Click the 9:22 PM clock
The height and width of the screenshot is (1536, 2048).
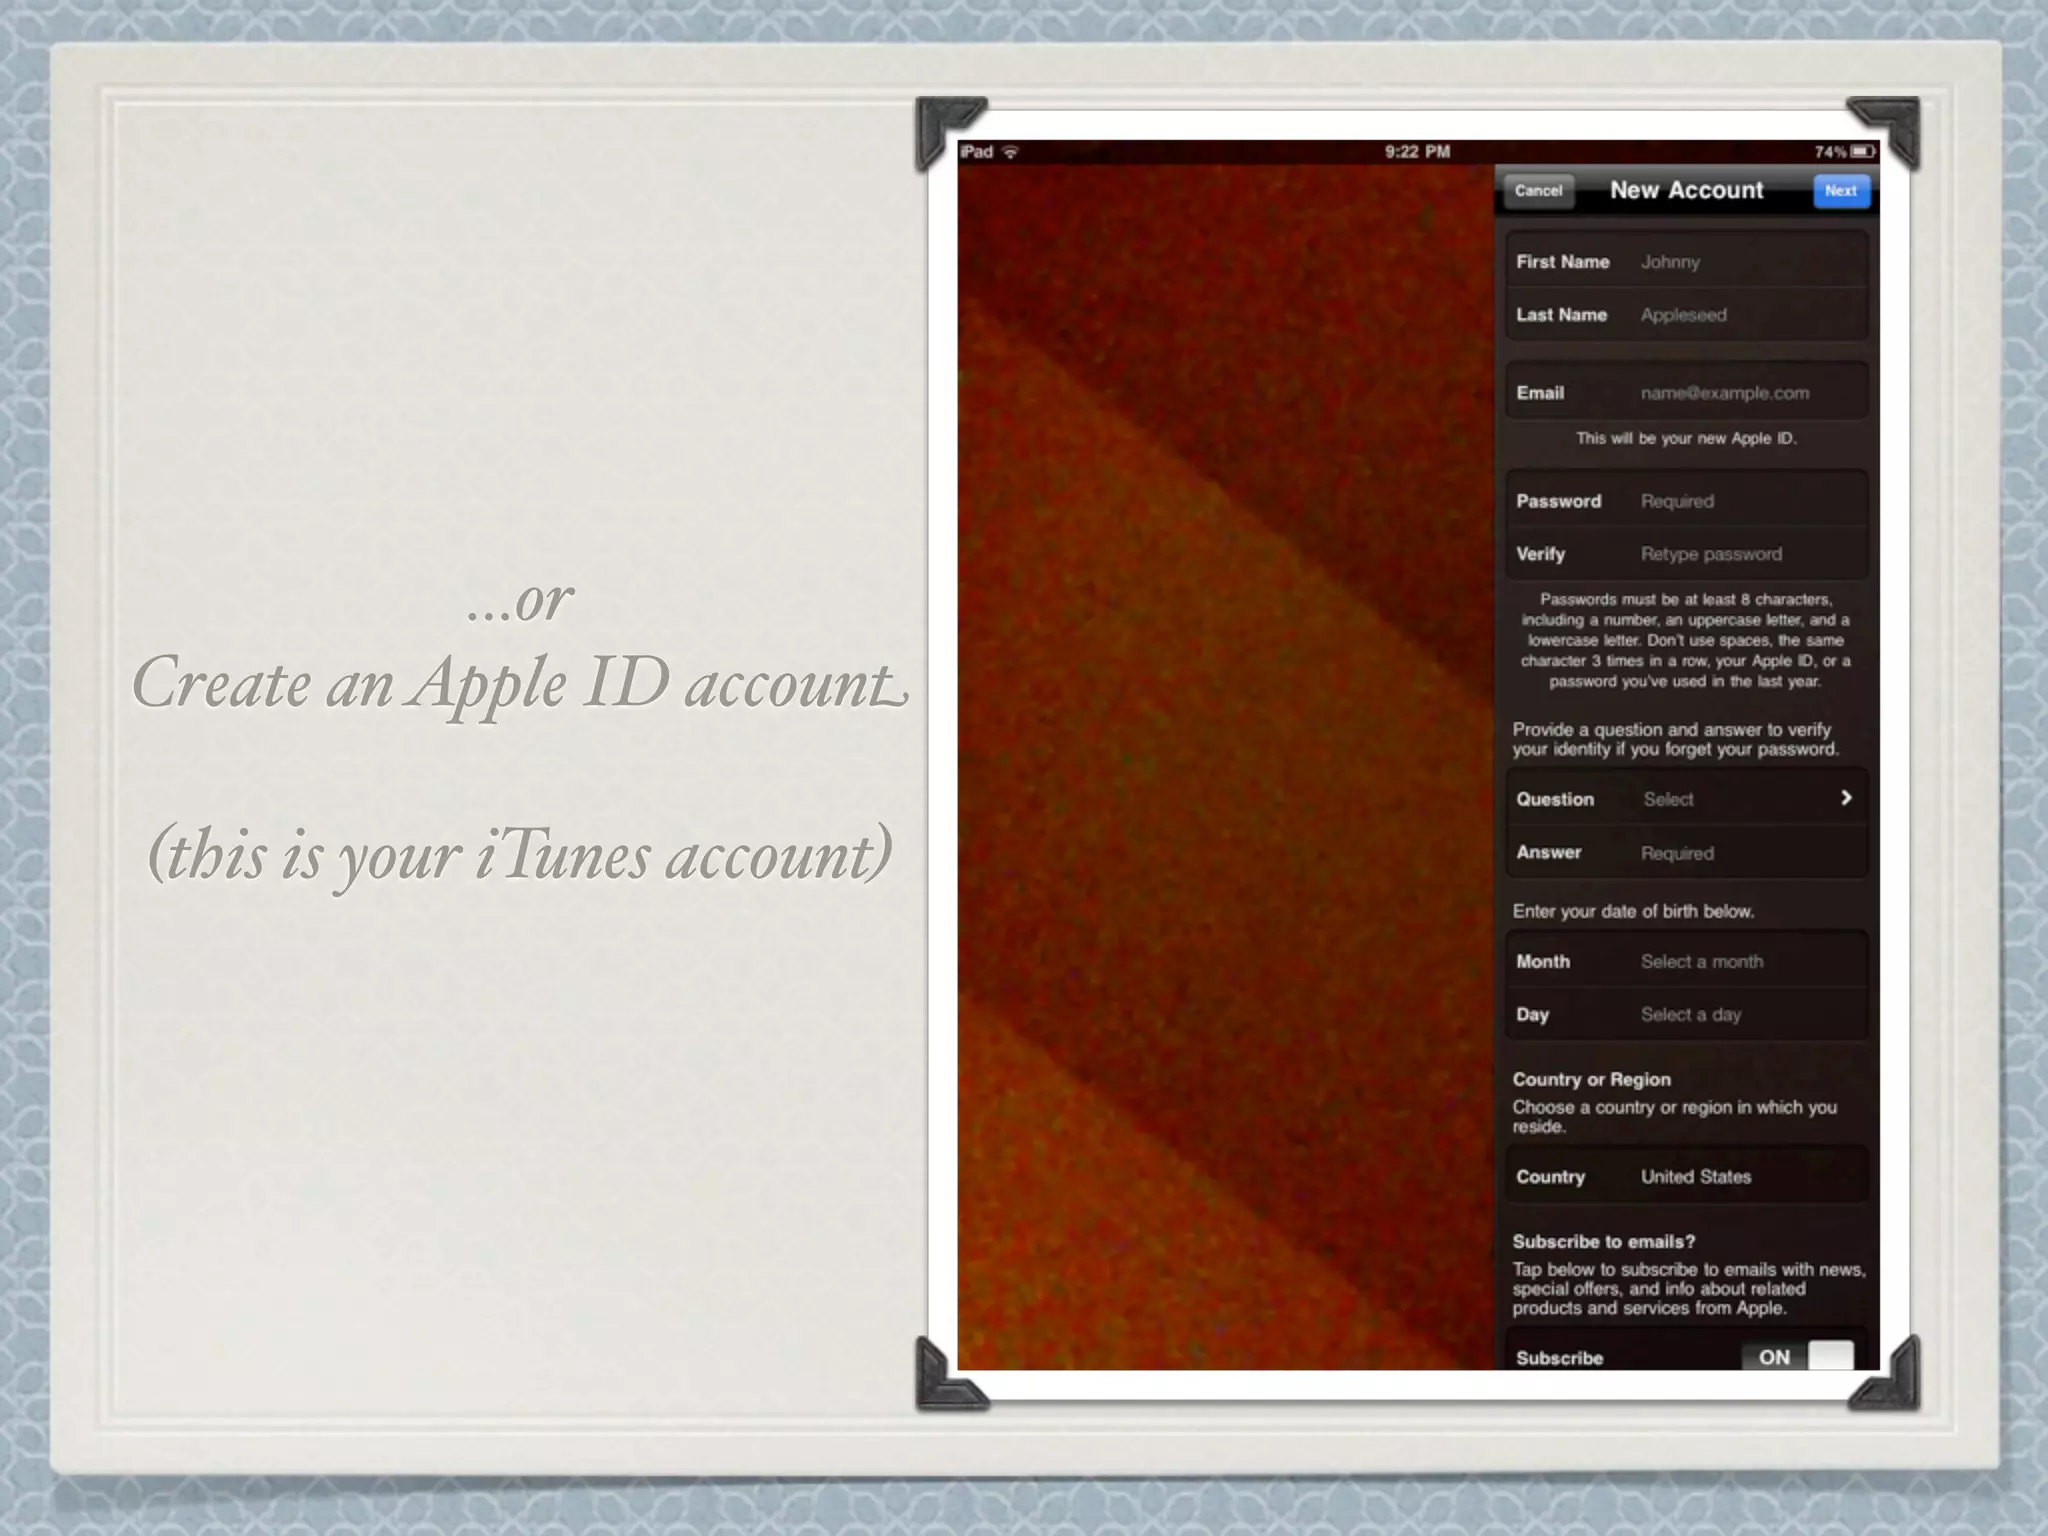[1417, 152]
